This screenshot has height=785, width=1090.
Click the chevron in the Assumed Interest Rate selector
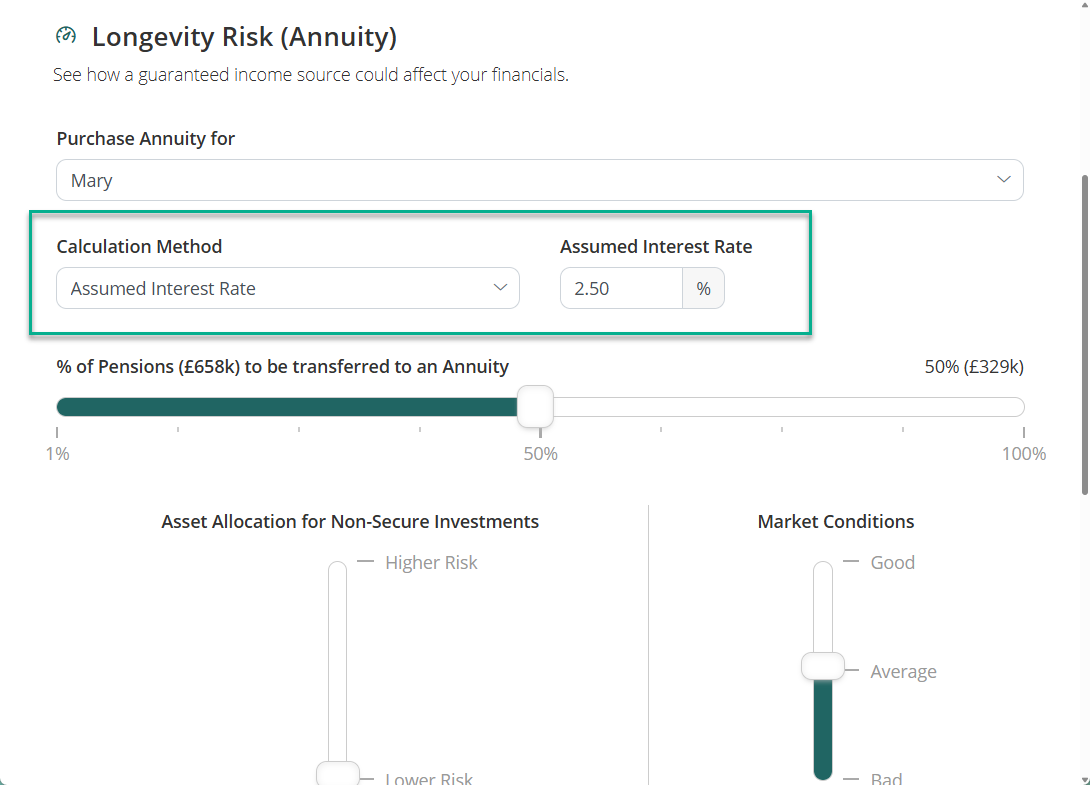pyautogui.click(x=500, y=288)
